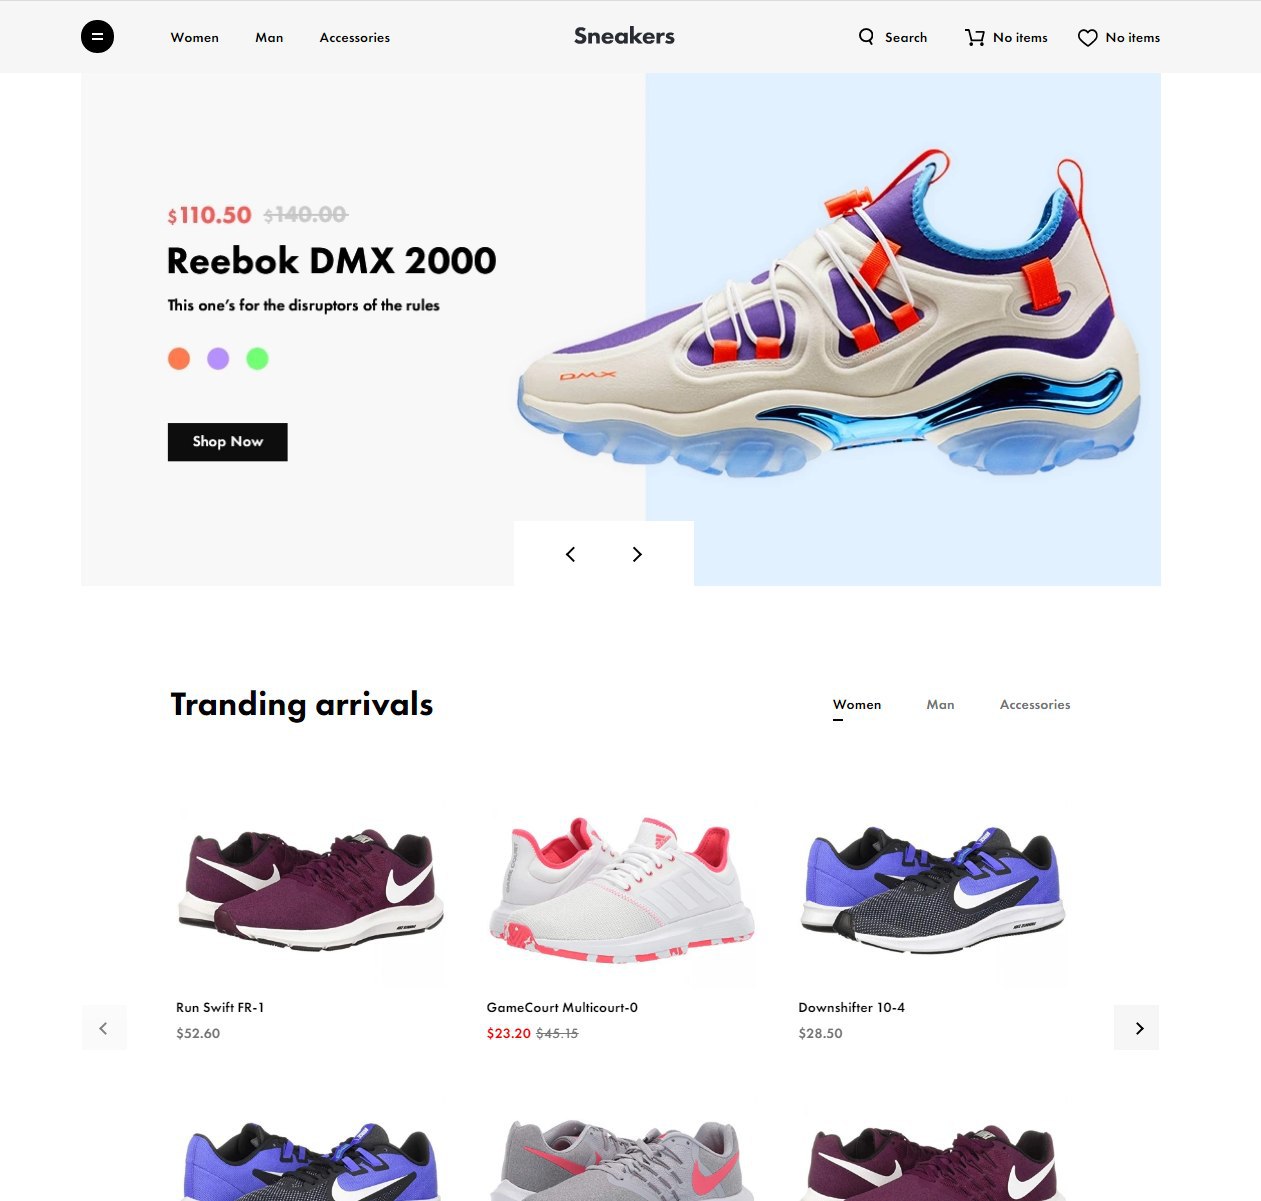The height and width of the screenshot is (1201, 1261).
Task: Open Women in top navigation
Action: click(194, 38)
